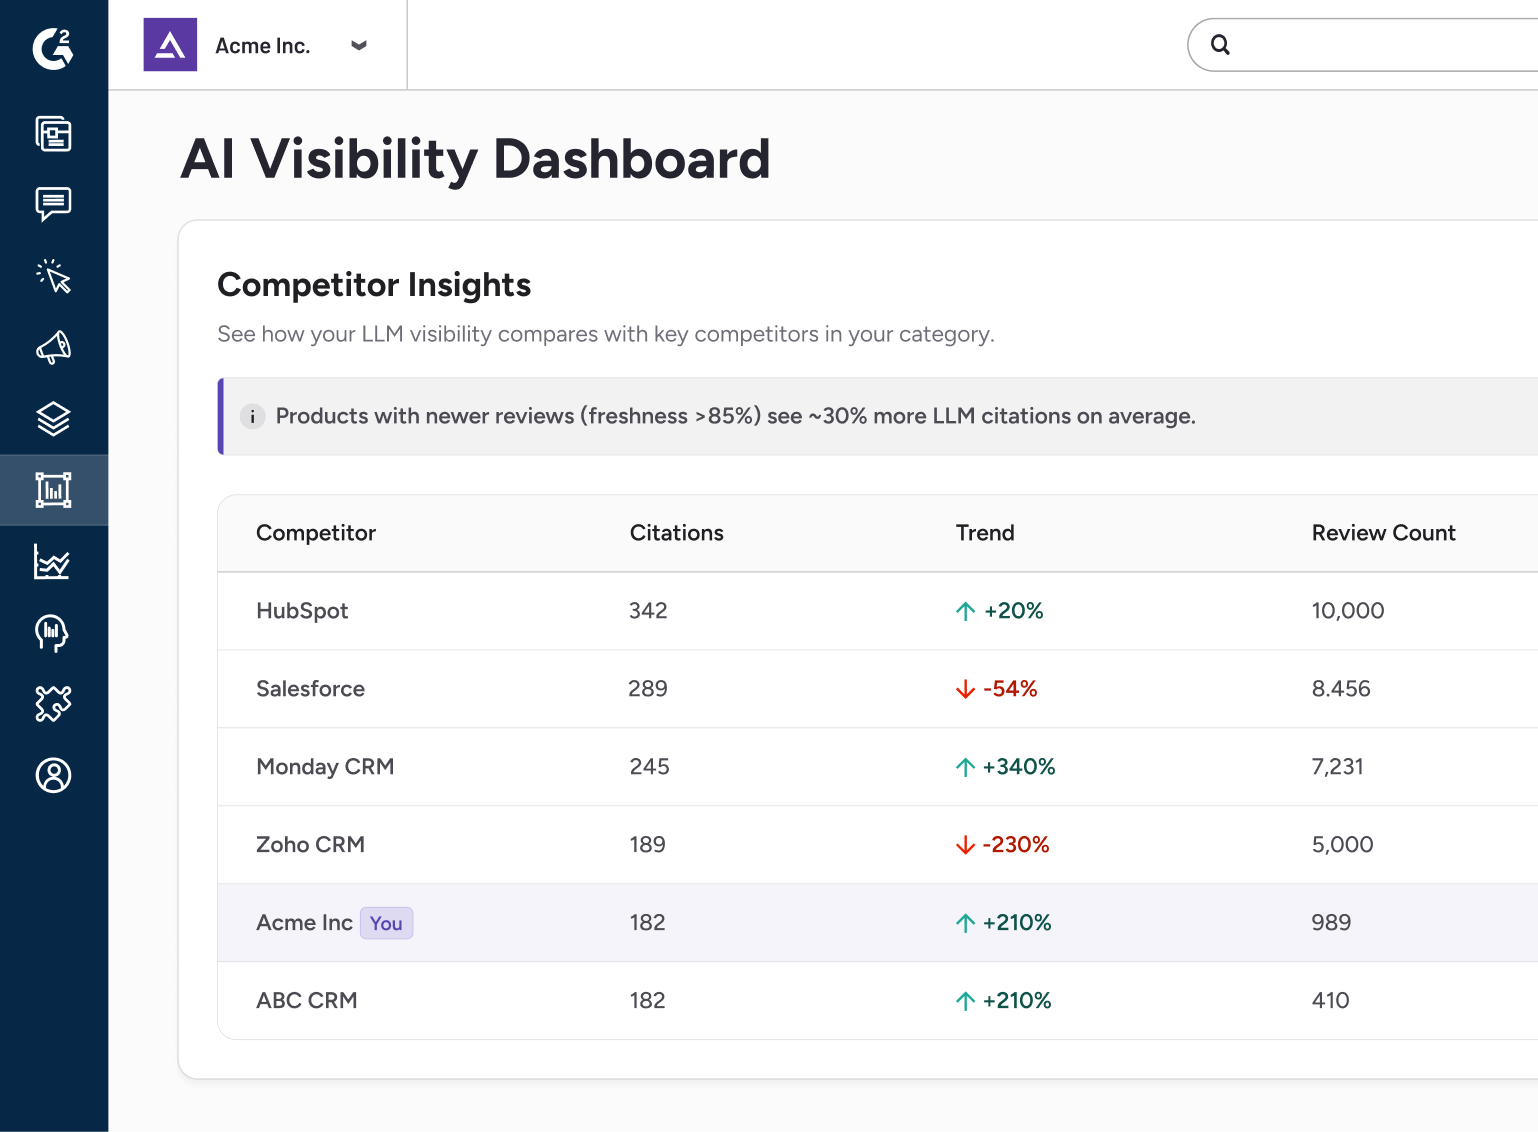This screenshot has height=1132, width=1538.
Task: Select the Zoho CRM competitor name
Action: coord(311,845)
